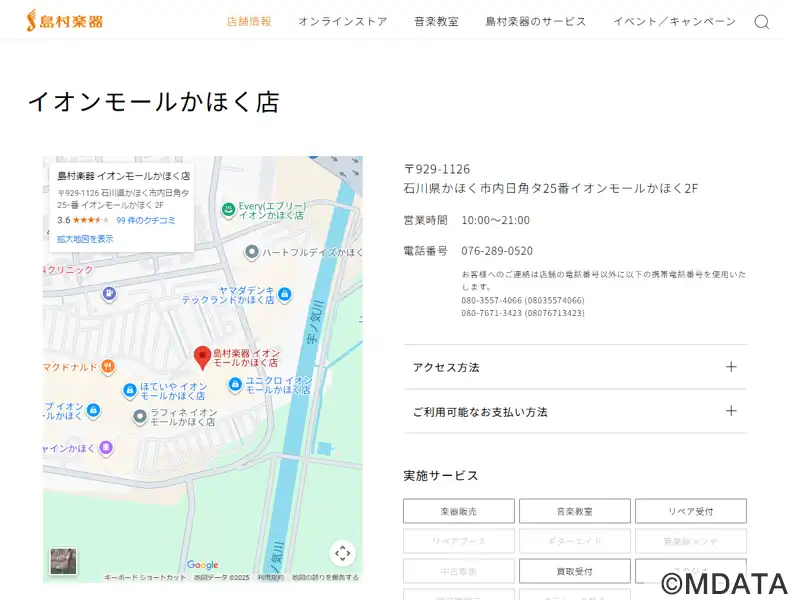The width and height of the screenshot is (800, 600).
Task: Click the map camera controls compass icon
Action: (x=342, y=553)
